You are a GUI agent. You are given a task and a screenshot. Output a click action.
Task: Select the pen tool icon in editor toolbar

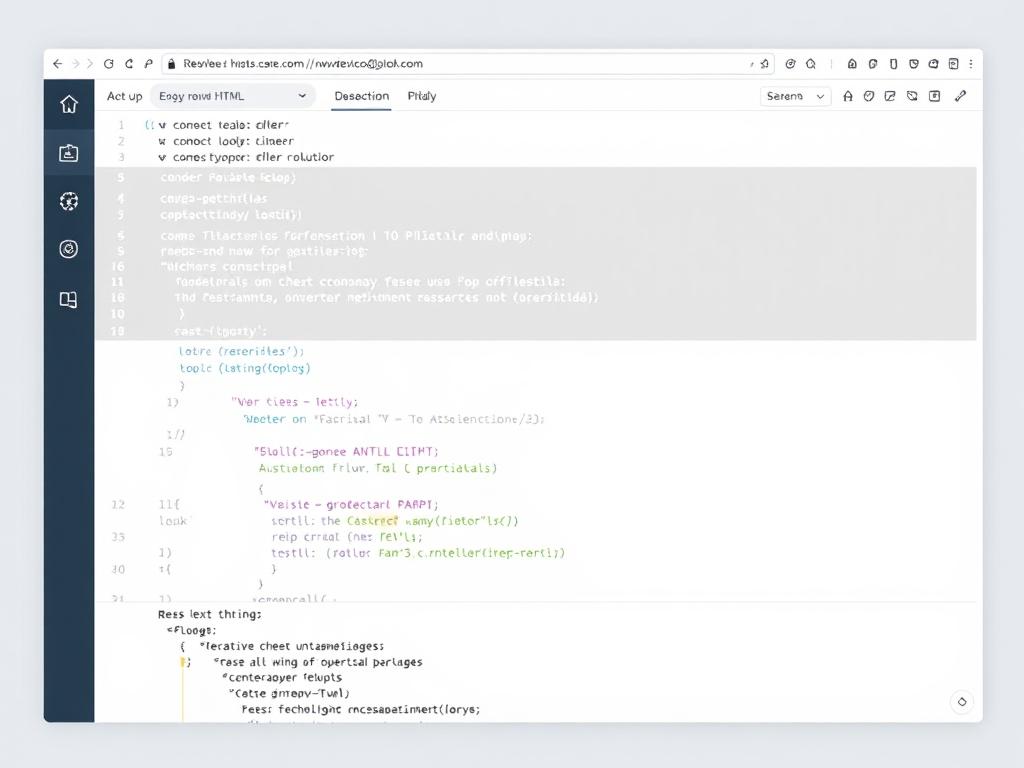point(960,97)
